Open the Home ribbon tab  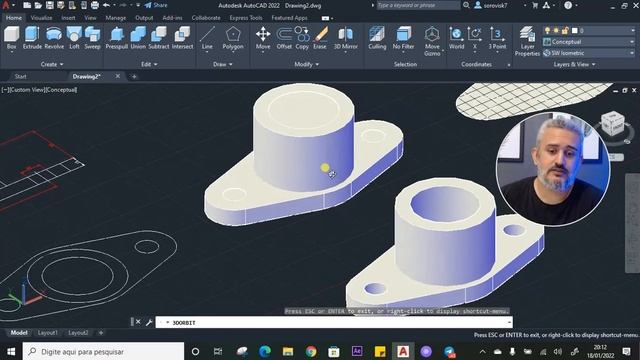pos(14,18)
